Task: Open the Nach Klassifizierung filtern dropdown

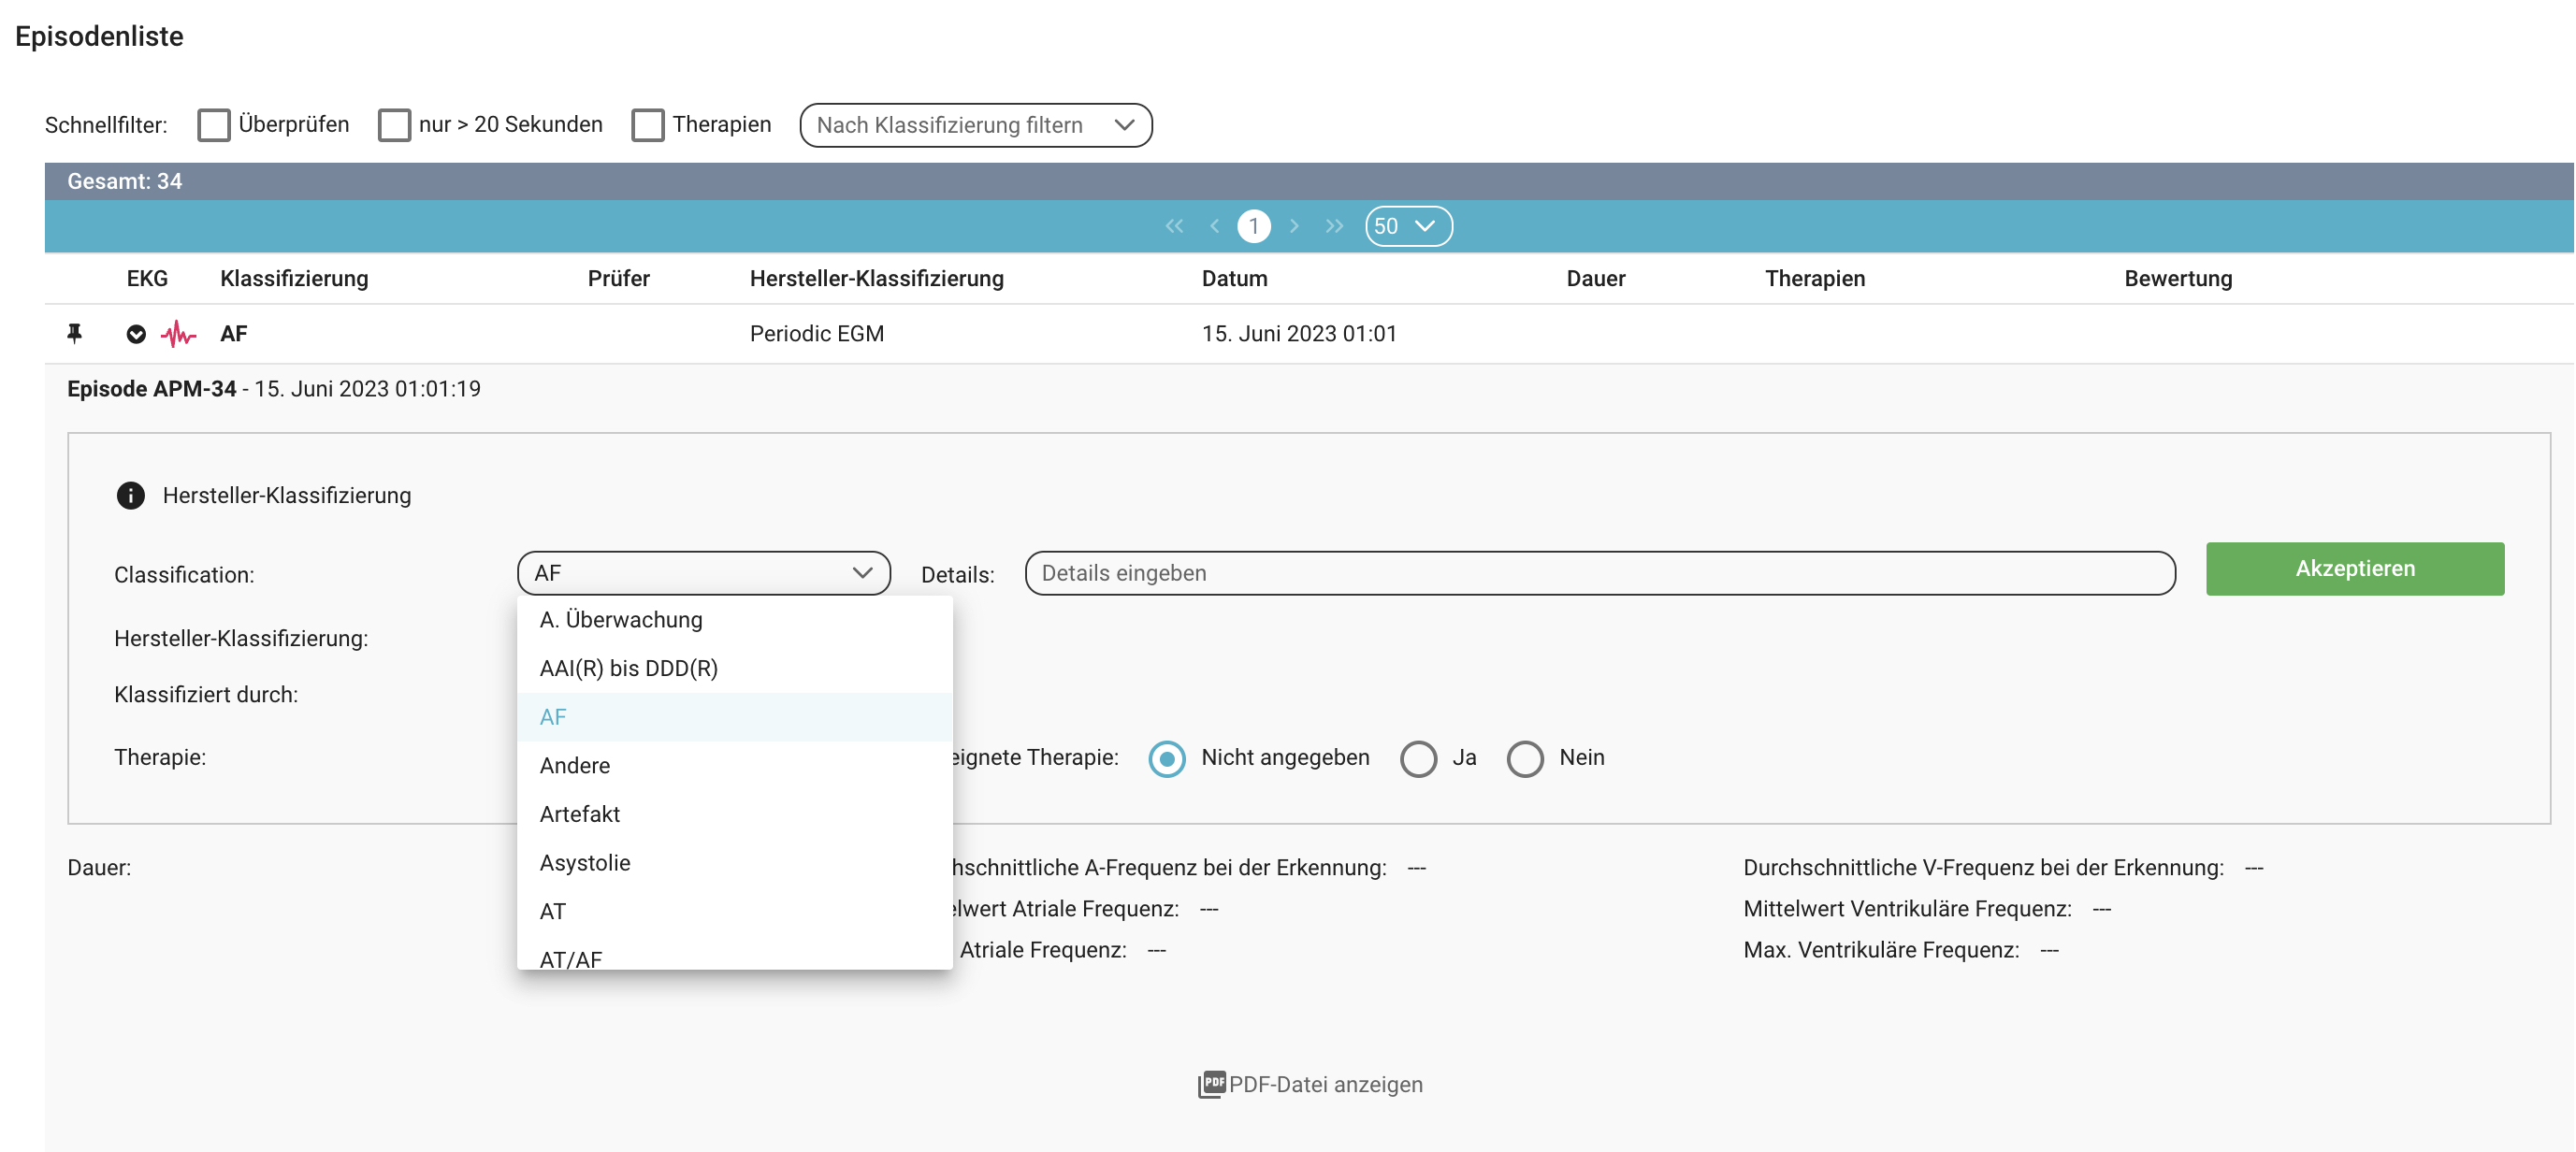Action: point(976,125)
